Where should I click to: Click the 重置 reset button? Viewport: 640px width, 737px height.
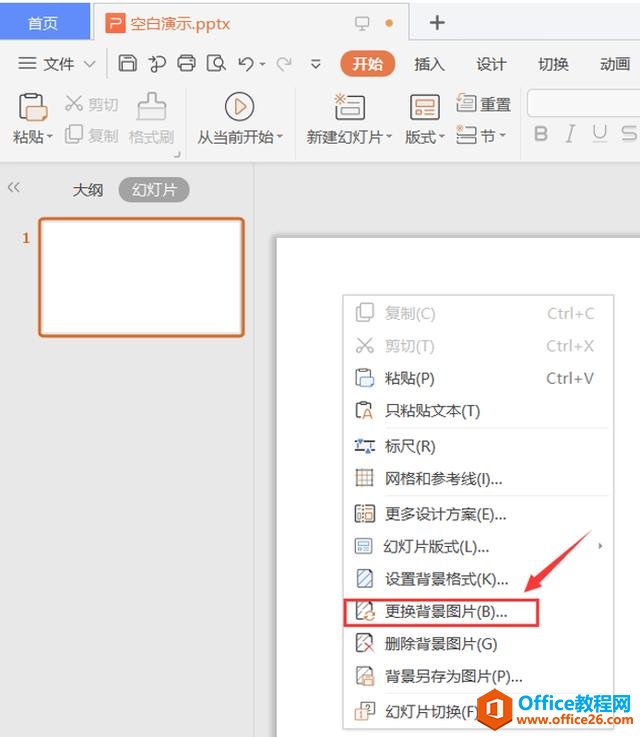[484, 104]
